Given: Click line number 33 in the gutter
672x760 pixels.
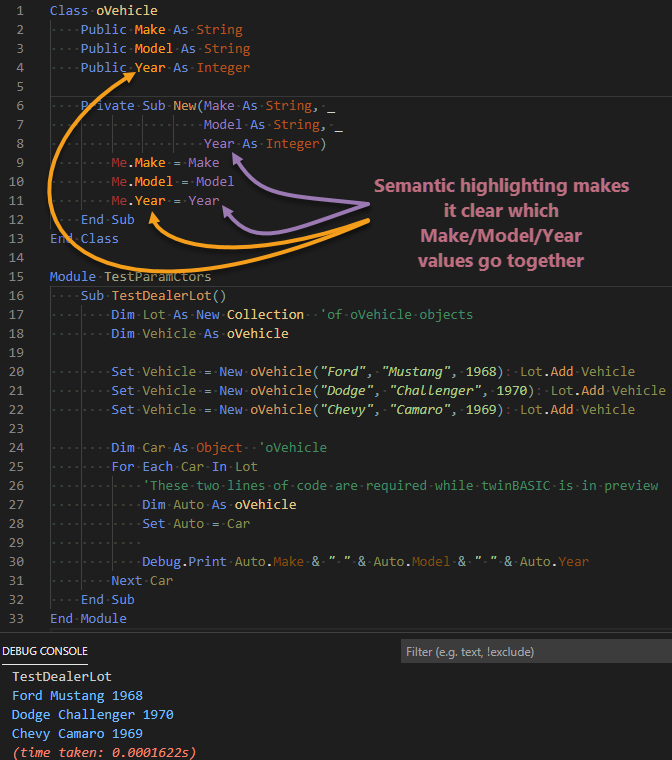Looking at the screenshot, I should pos(16,619).
